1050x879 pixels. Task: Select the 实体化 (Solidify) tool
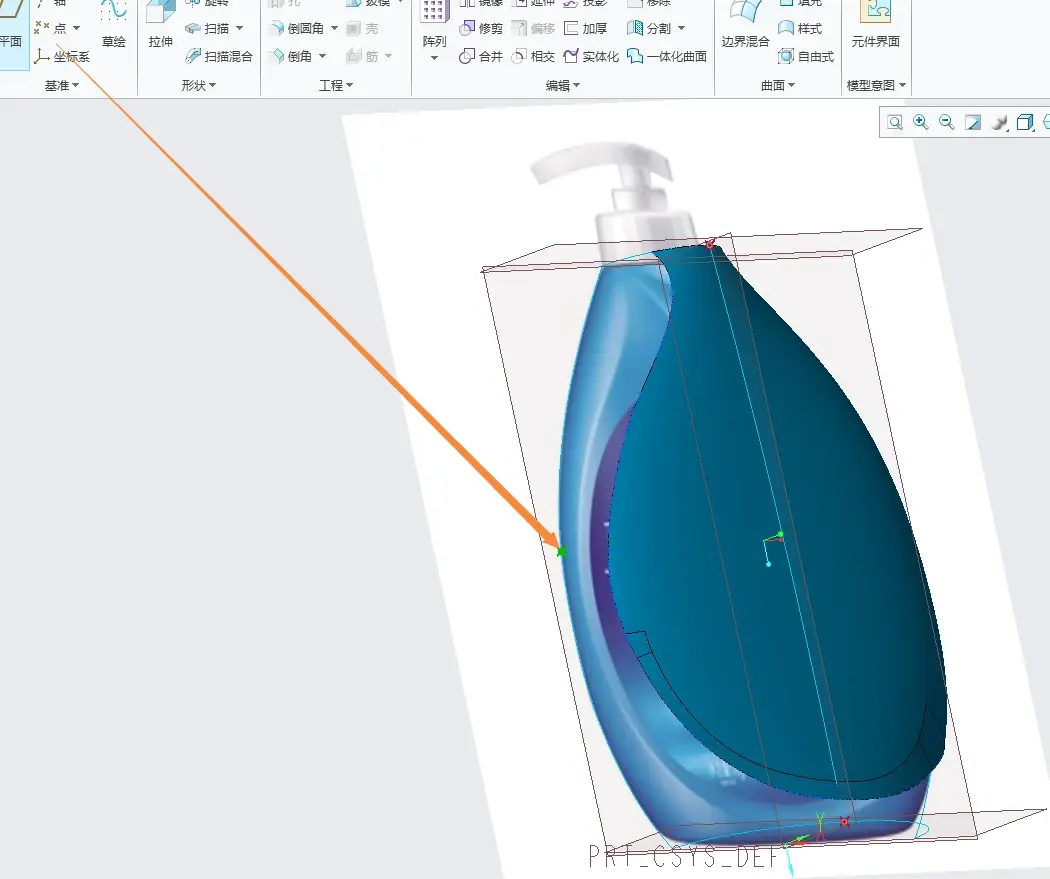(591, 56)
